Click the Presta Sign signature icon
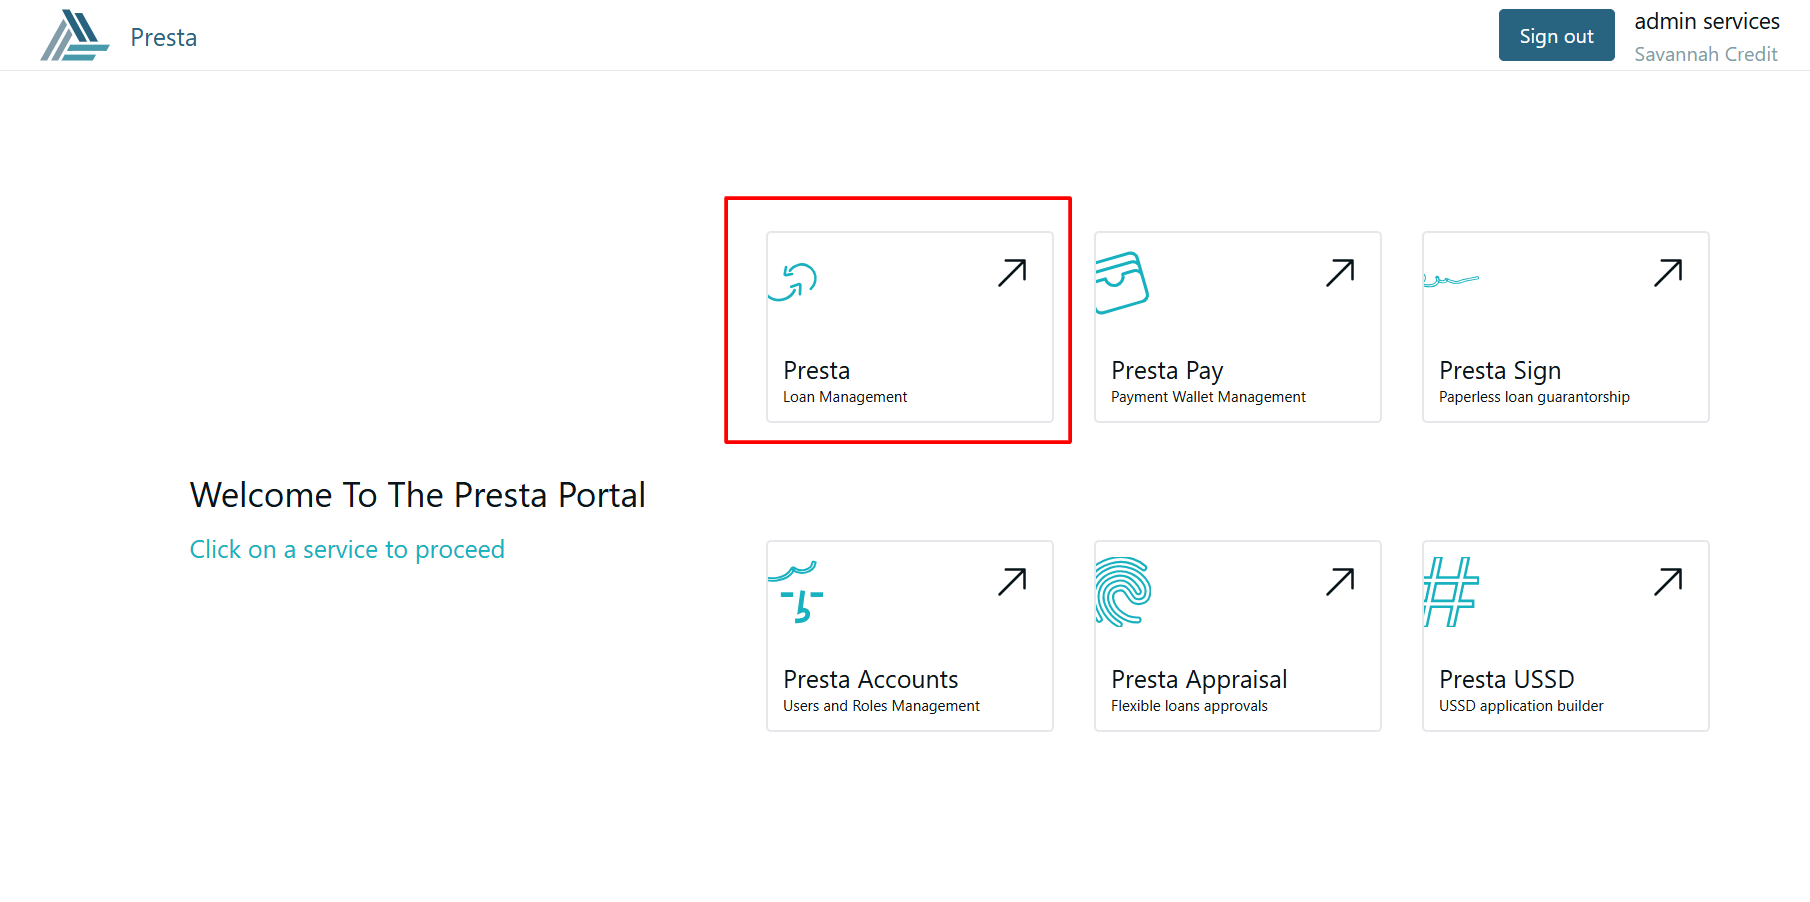Image resolution: width=1810 pixels, height=902 pixels. (1450, 280)
